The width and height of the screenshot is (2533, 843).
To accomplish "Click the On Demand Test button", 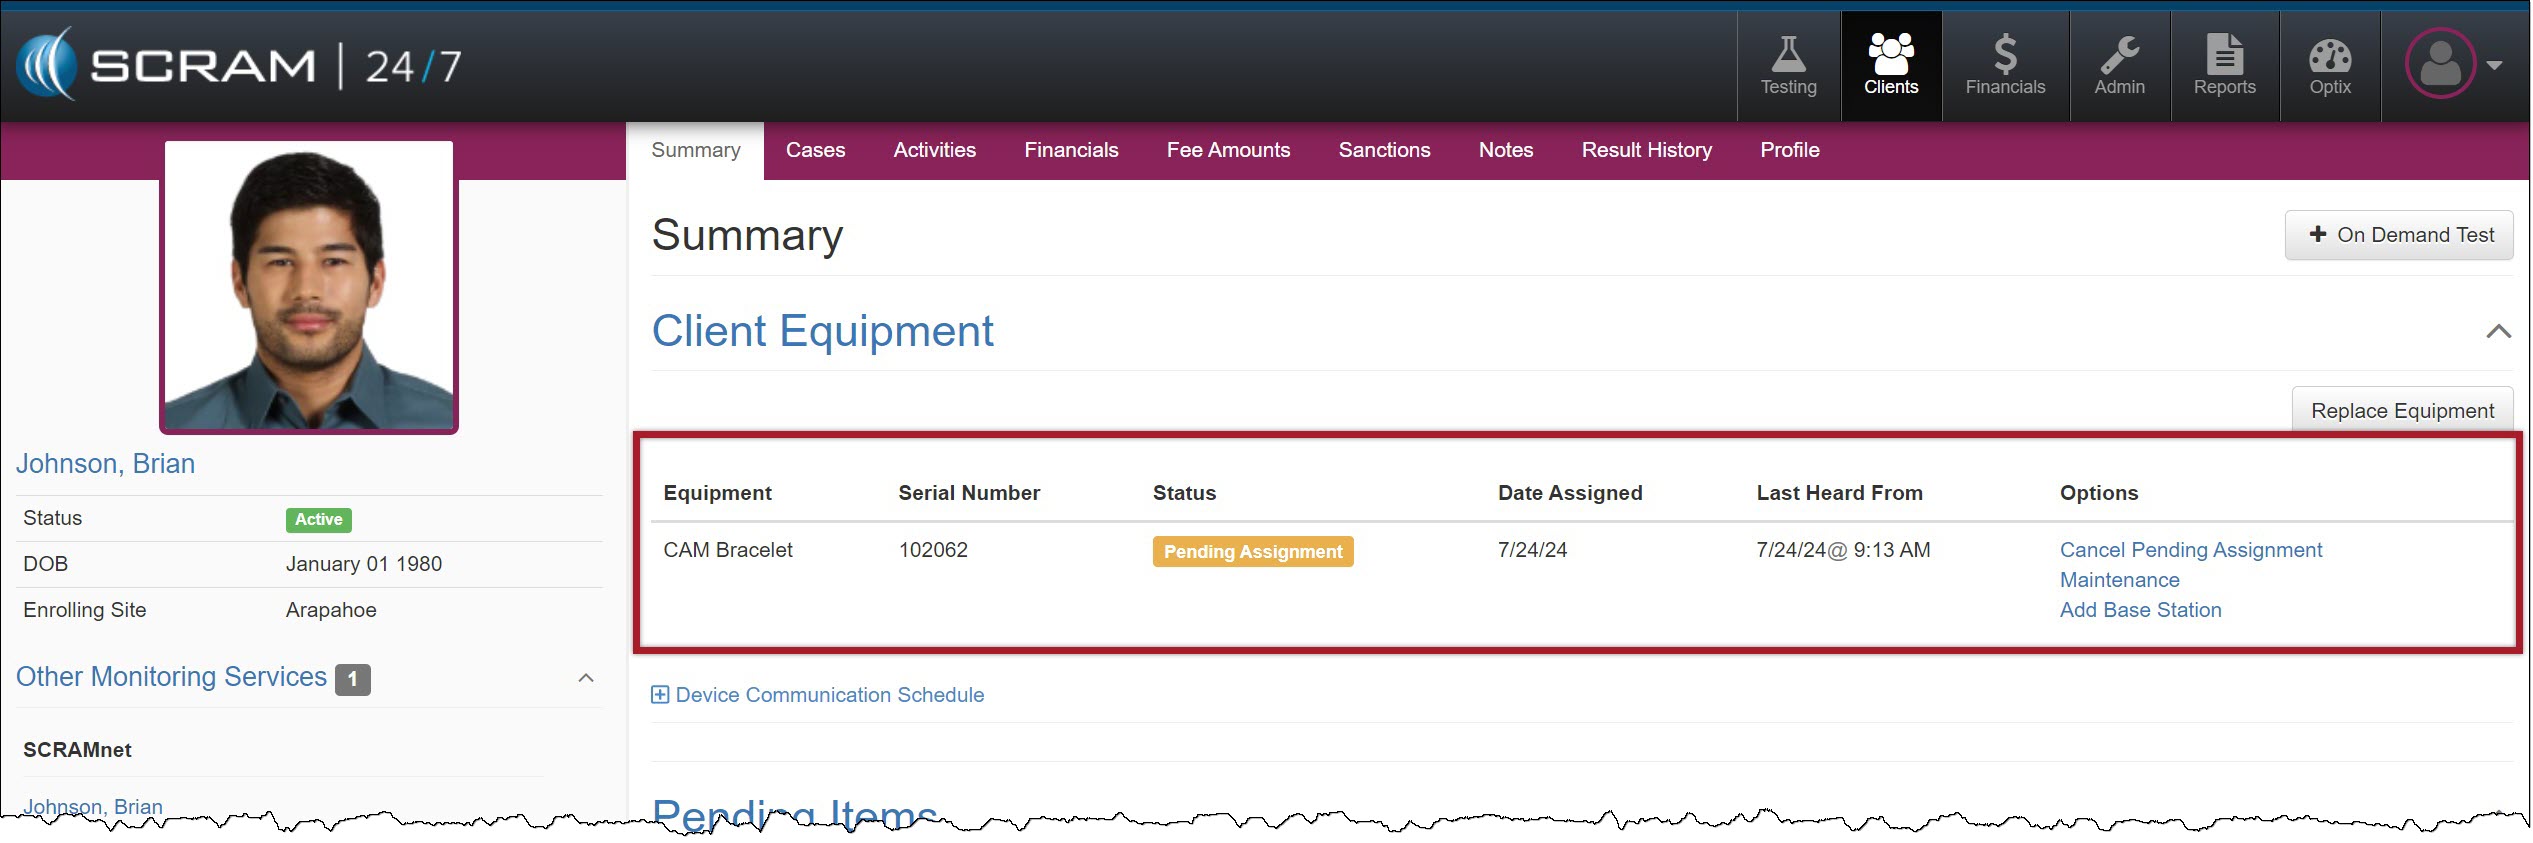I will pyautogui.click(x=2398, y=235).
